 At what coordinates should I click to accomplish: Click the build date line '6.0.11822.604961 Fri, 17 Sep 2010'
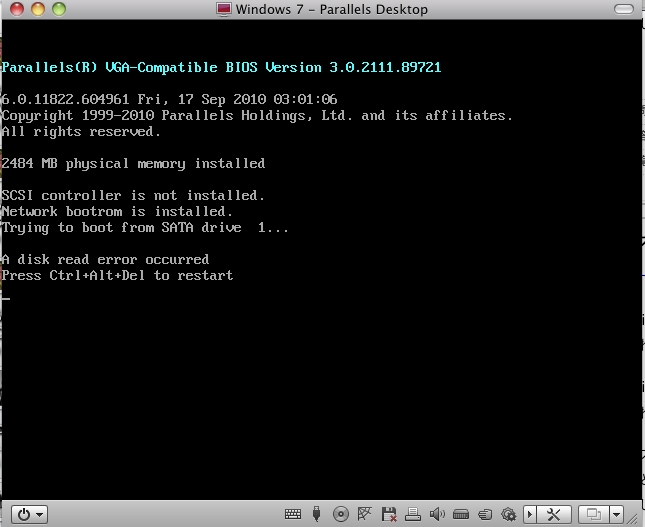click(x=169, y=99)
